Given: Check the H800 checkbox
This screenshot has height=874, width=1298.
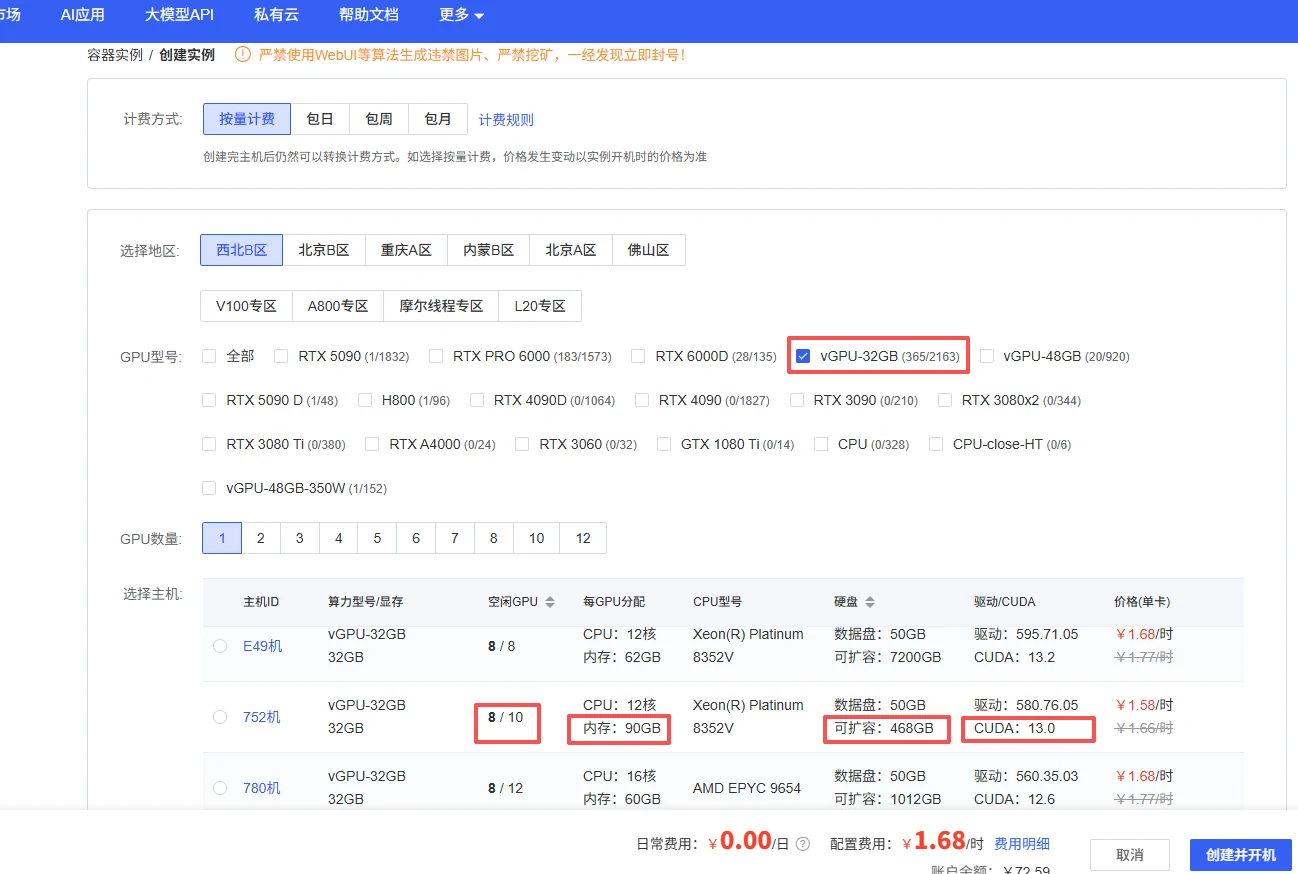Looking at the screenshot, I should pos(365,400).
